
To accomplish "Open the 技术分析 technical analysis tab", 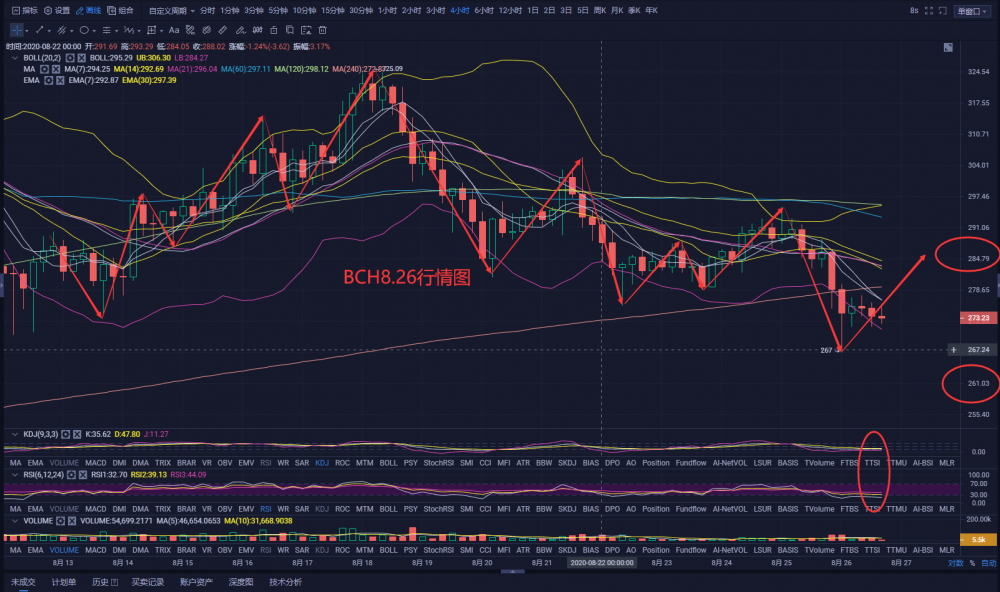I will coord(285,582).
